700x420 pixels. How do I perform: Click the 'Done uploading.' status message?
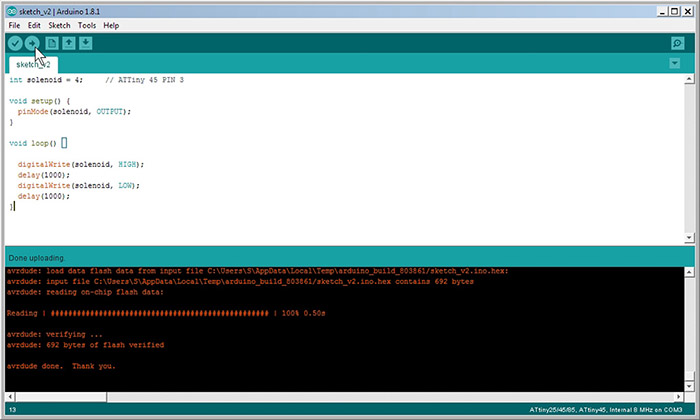point(37,258)
